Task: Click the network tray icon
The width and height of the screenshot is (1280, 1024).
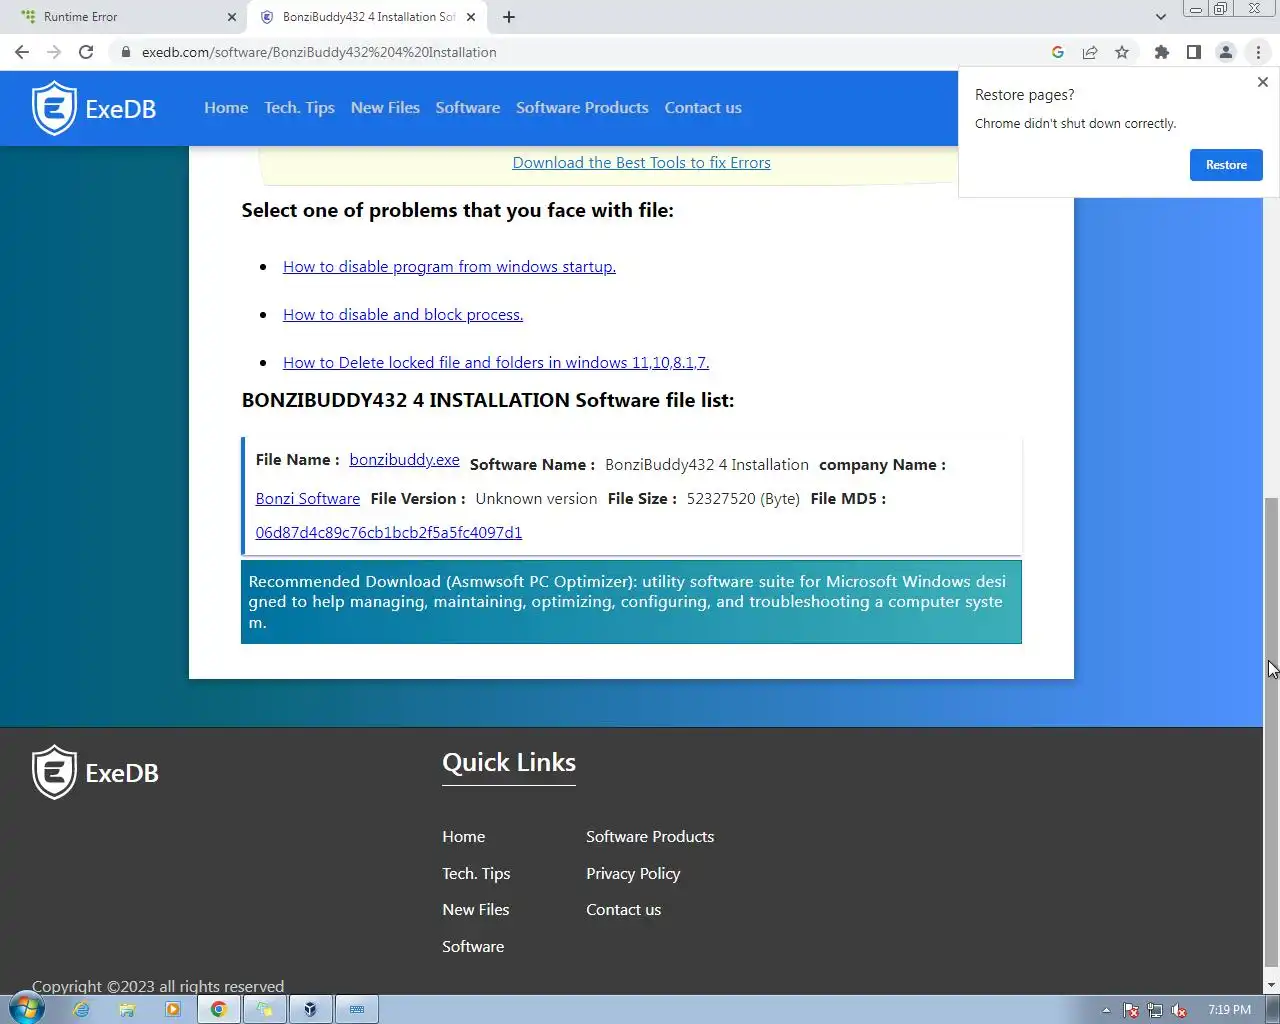Action: pos(1155,1010)
